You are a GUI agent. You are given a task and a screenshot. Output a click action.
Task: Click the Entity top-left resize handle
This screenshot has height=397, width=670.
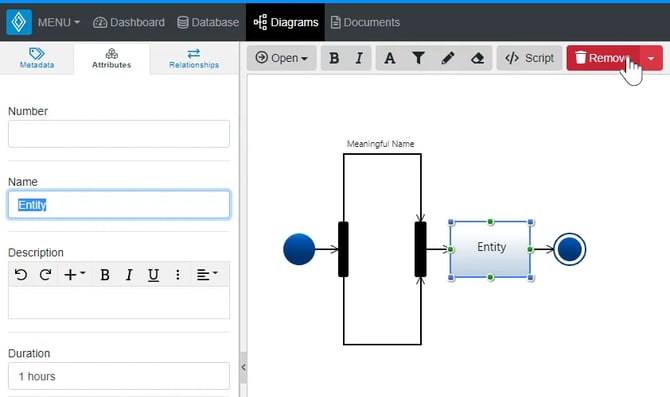pyautogui.click(x=451, y=222)
